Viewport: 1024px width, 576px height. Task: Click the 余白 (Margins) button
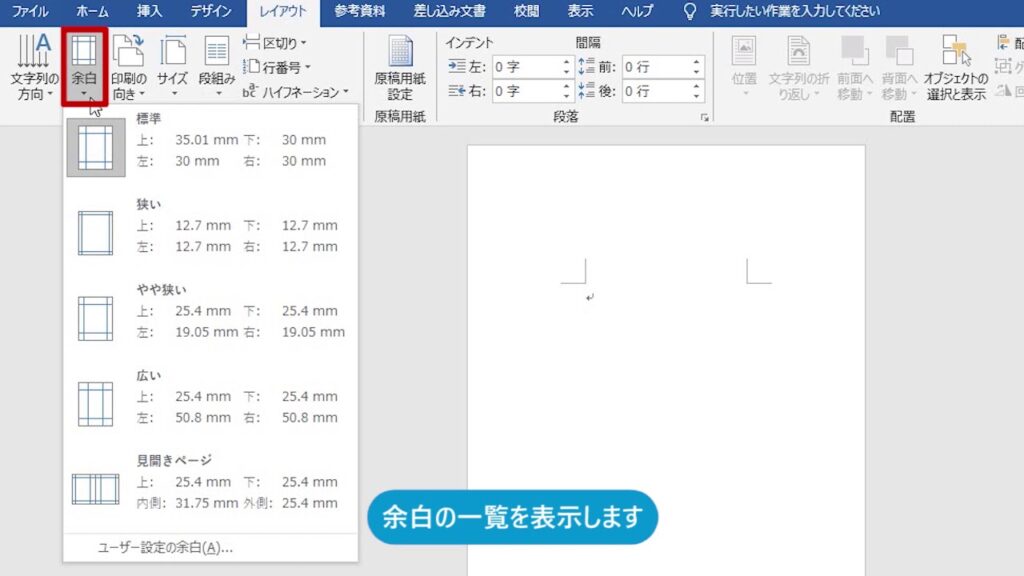(x=84, y=66)
